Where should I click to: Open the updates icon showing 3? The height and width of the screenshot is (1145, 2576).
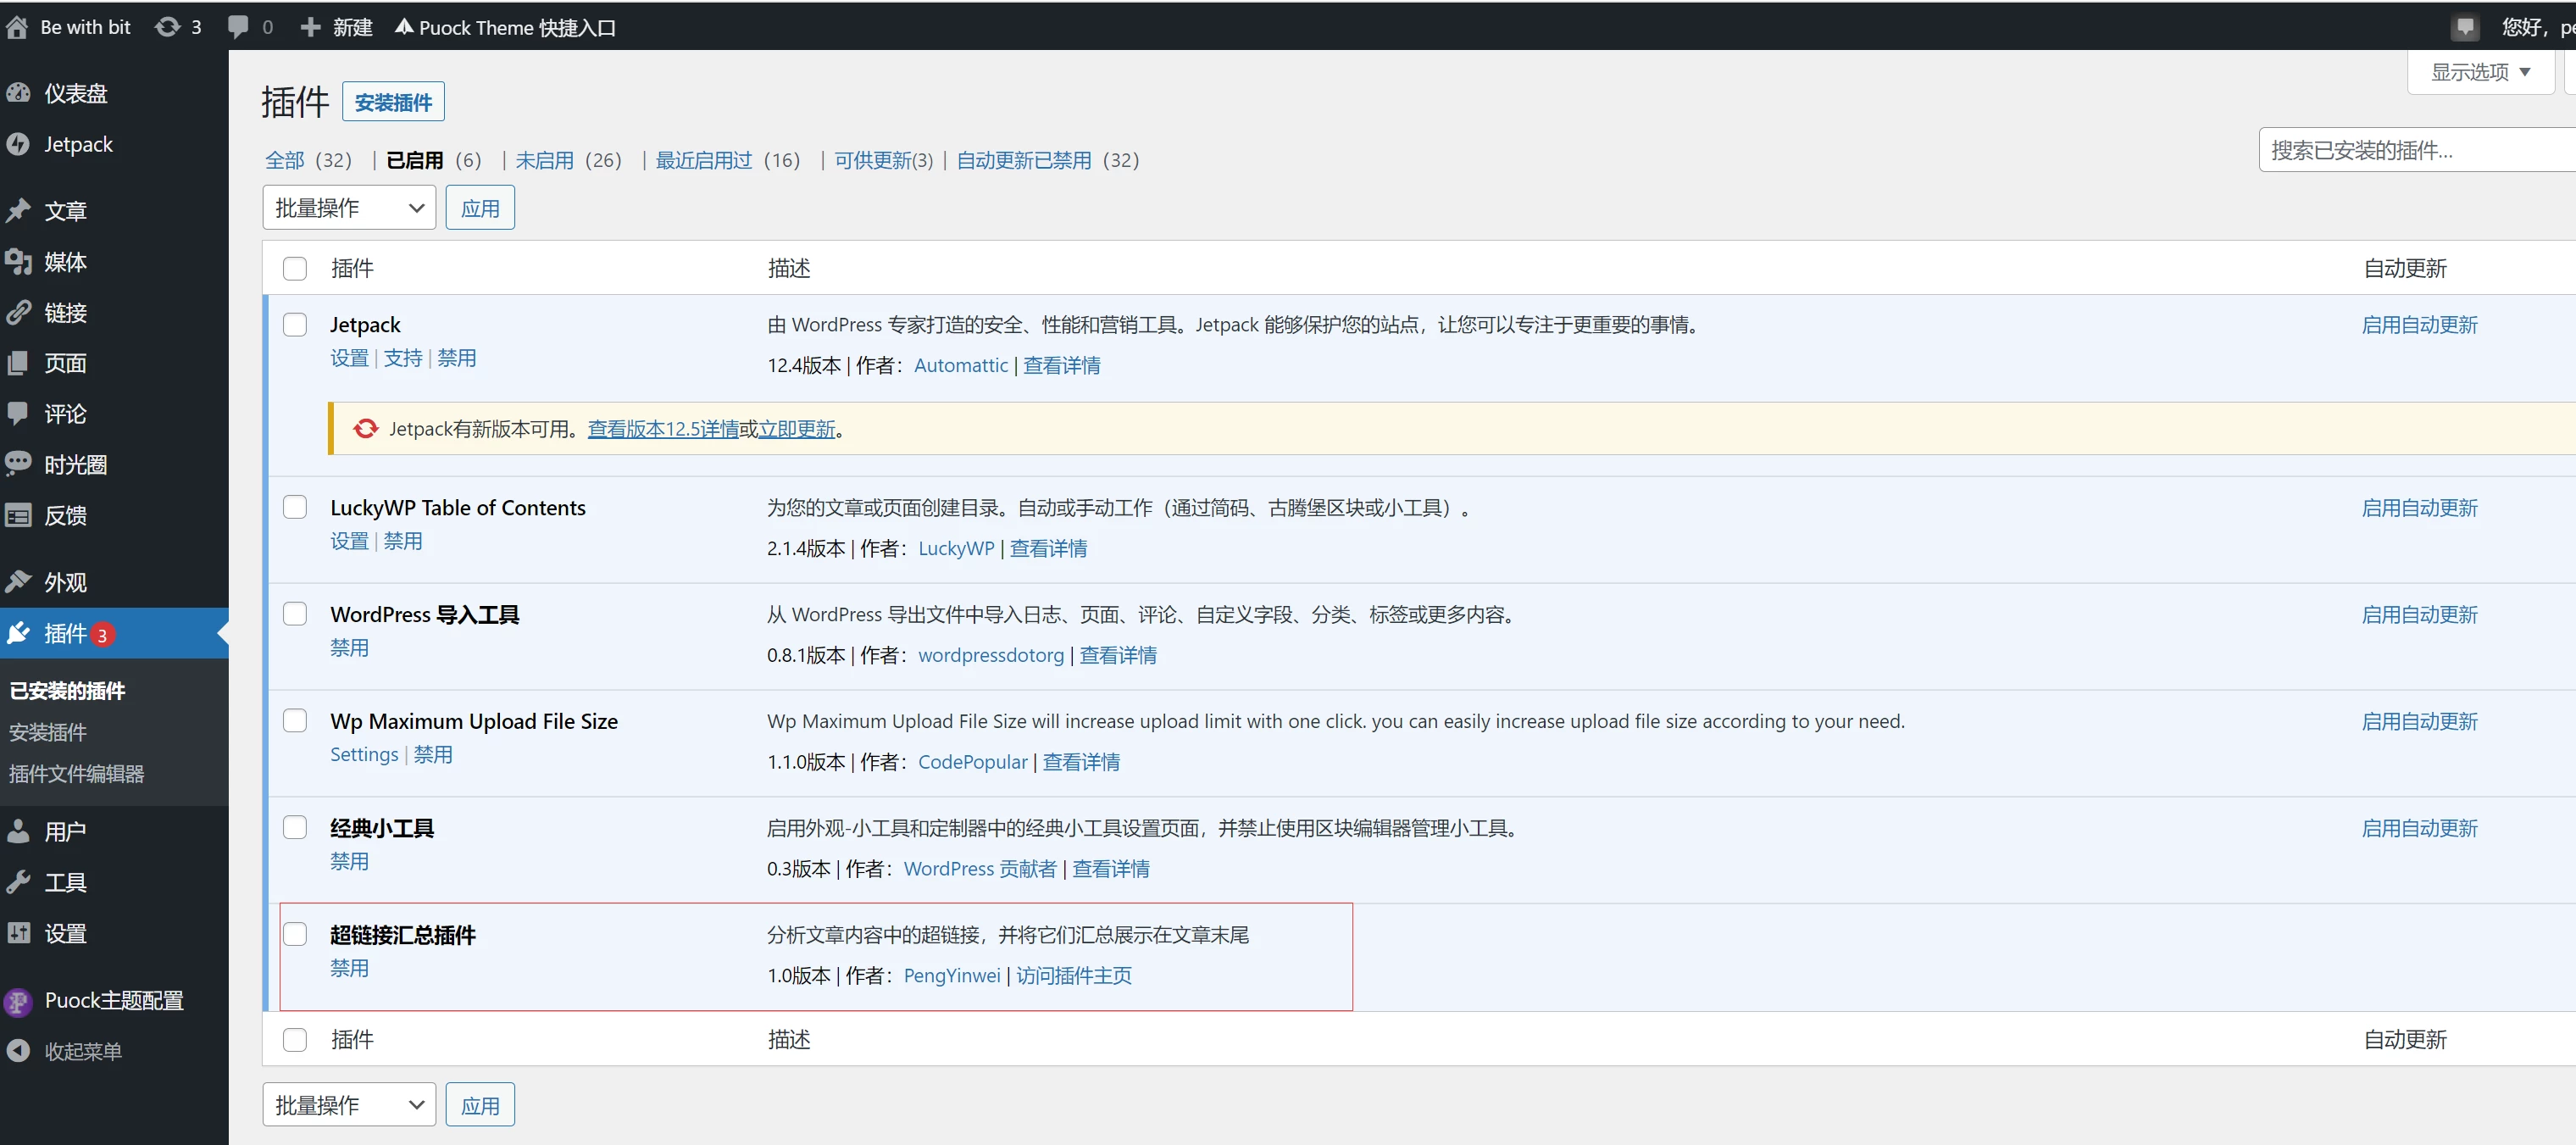click(x=168, y=27)
